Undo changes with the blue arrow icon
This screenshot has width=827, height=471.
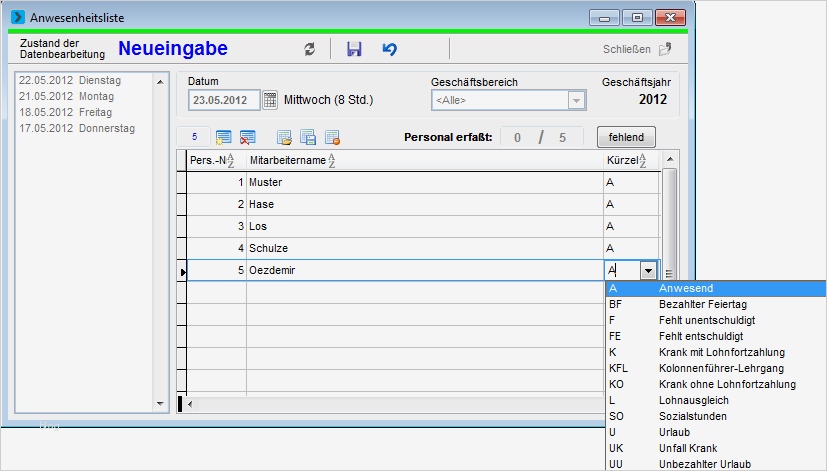click(390, 49)
